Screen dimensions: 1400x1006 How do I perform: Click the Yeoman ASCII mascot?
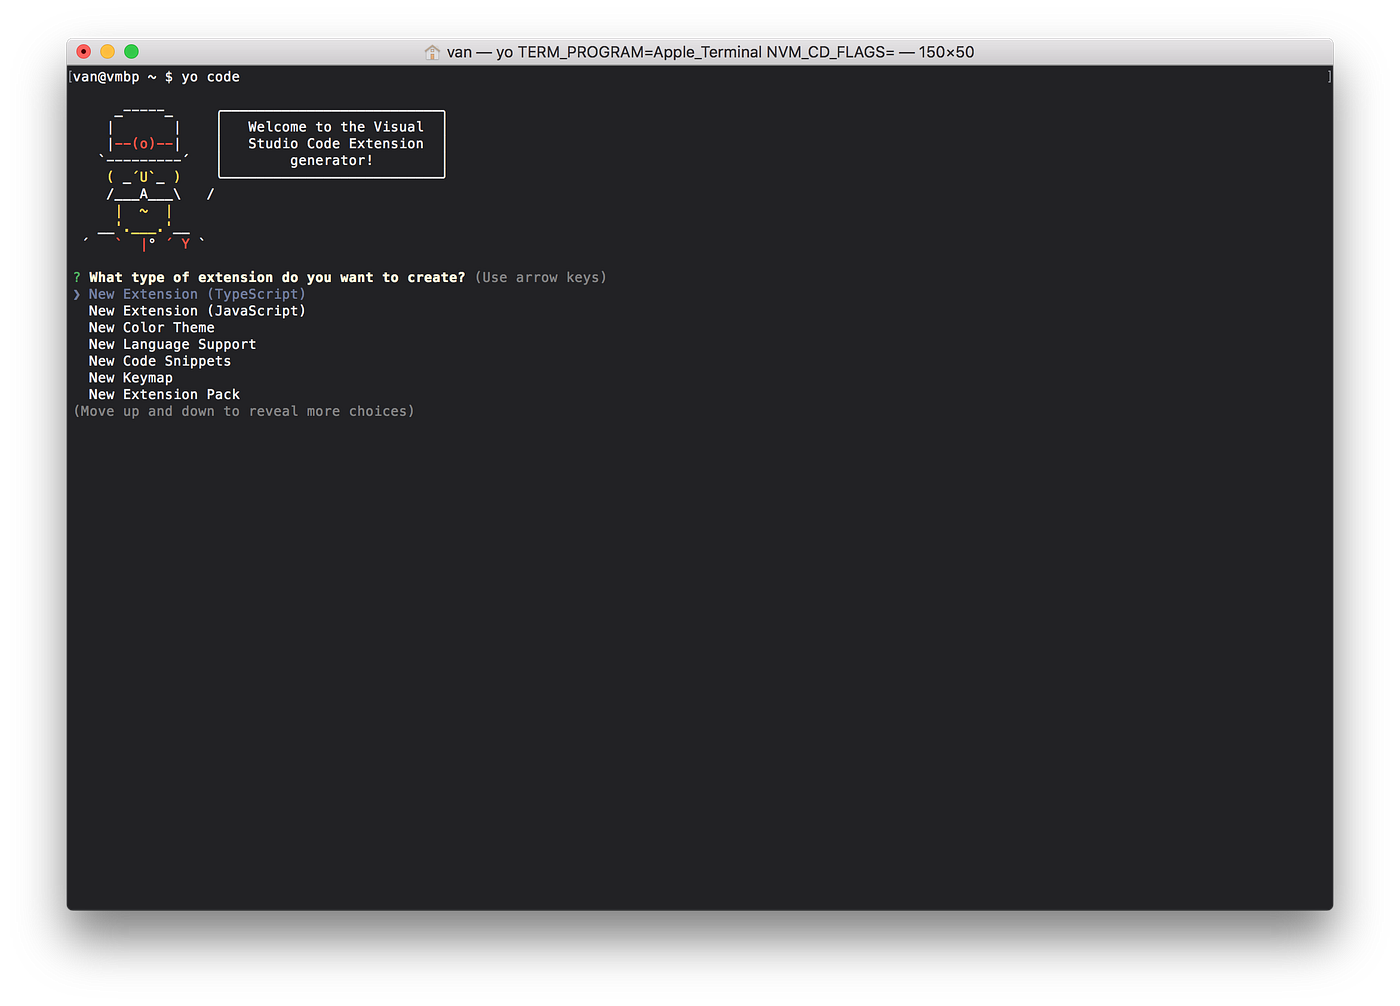pyautogui.click(x=146, y=178)
